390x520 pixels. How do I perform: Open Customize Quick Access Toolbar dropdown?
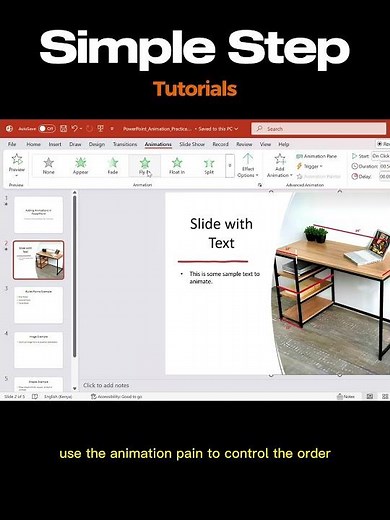tap(112, 129)
